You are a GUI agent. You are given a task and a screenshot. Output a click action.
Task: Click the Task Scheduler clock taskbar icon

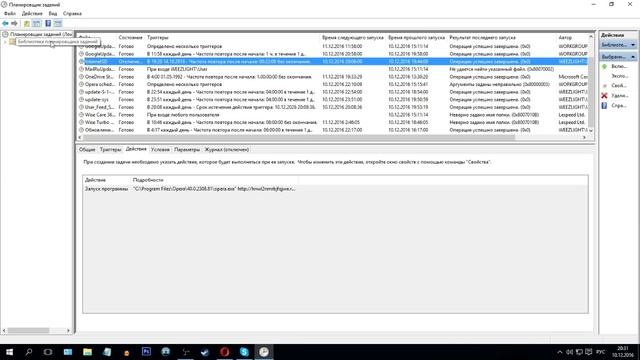(264, 352)
